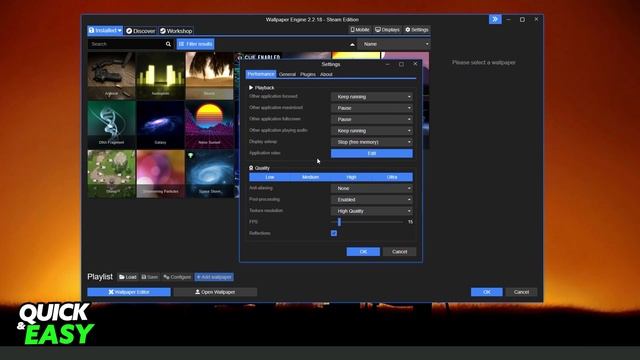Viewport: 640px width, 360px height.
Task: Click the FPS slider handle
Action: click(x=339, y=222)
